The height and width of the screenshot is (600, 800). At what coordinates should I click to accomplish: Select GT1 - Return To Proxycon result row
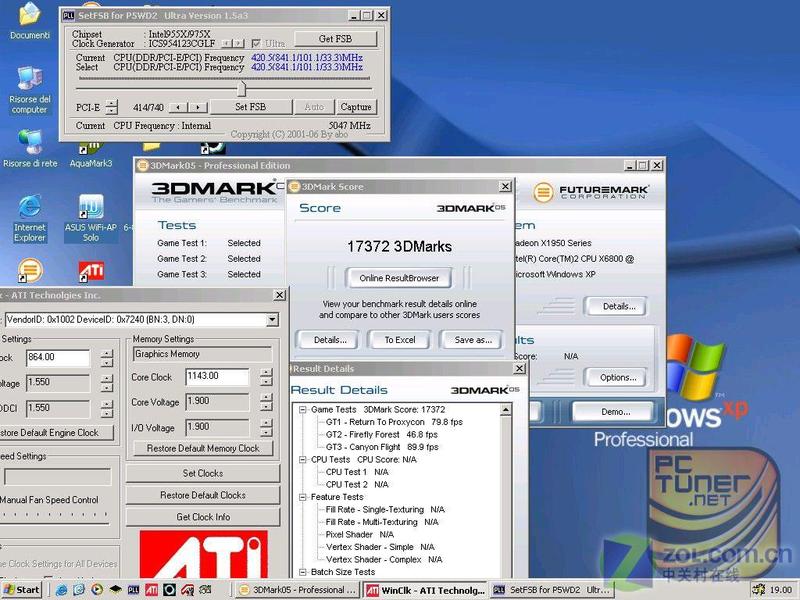pyautogui.click(x=394, y=422)
